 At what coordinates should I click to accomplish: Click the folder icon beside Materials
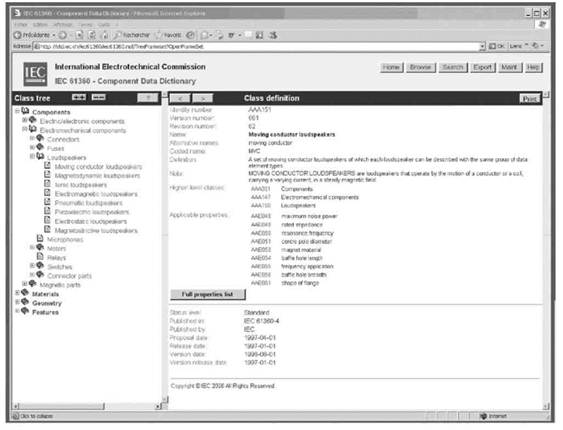click(x=25, y=293)
